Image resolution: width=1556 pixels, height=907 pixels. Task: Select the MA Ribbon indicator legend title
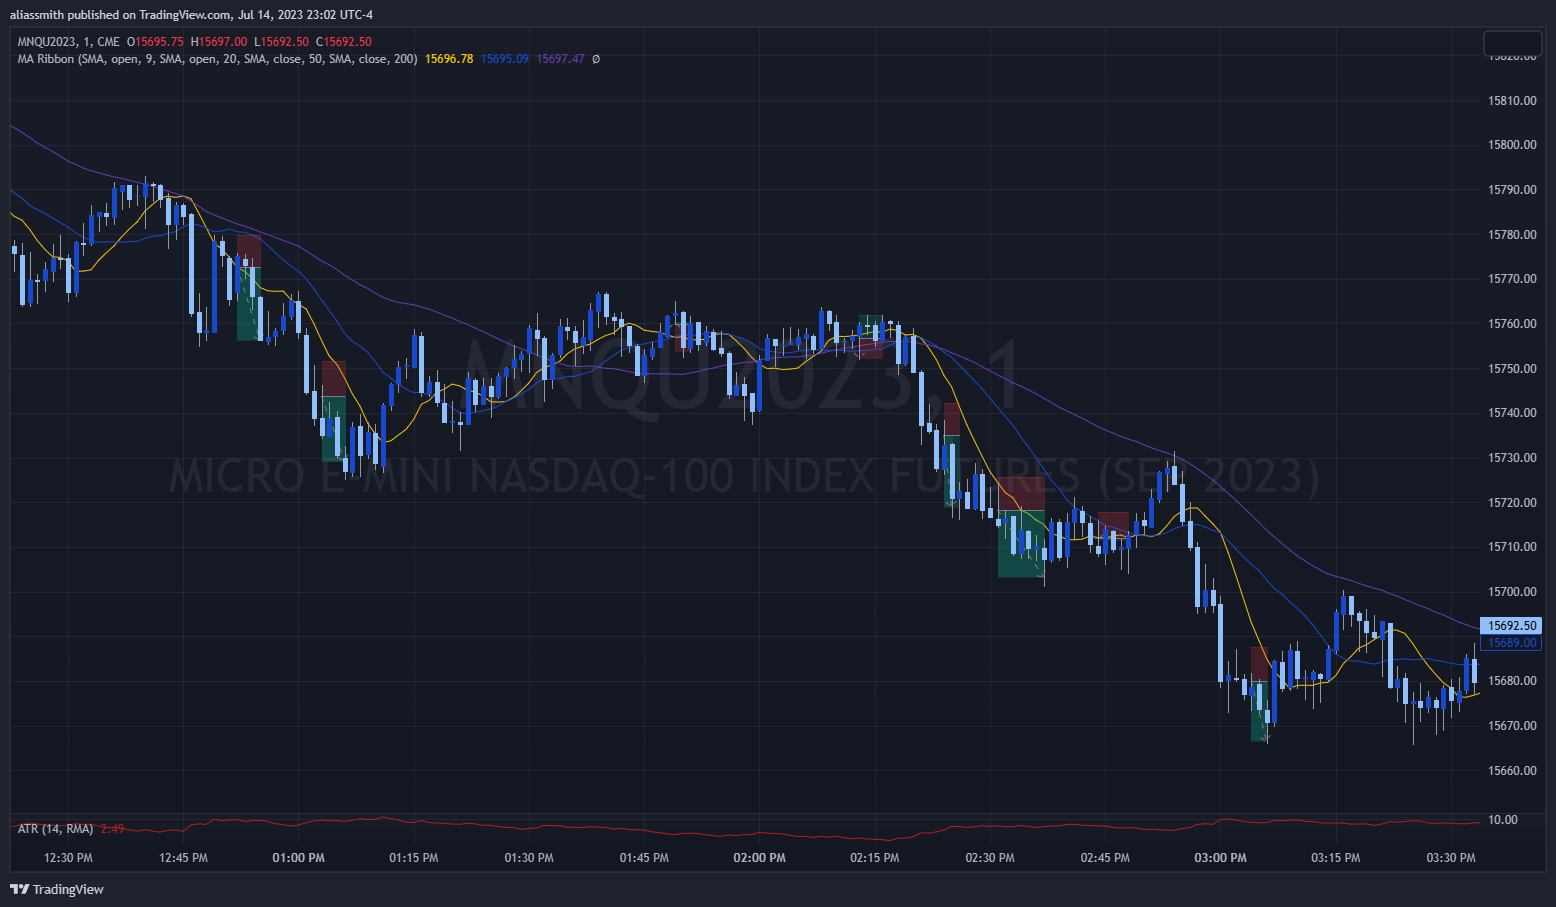(x=217, y=59)
